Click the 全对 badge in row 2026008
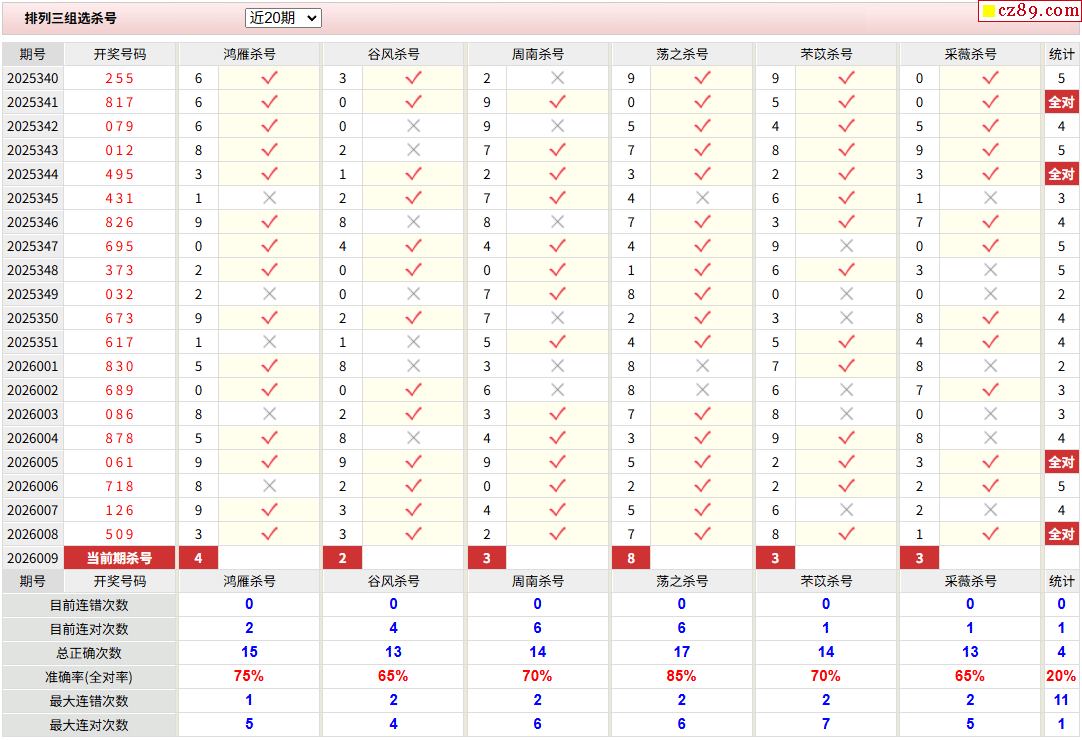The width and height of the screenshot is (1082, 740). [1061, 534]
